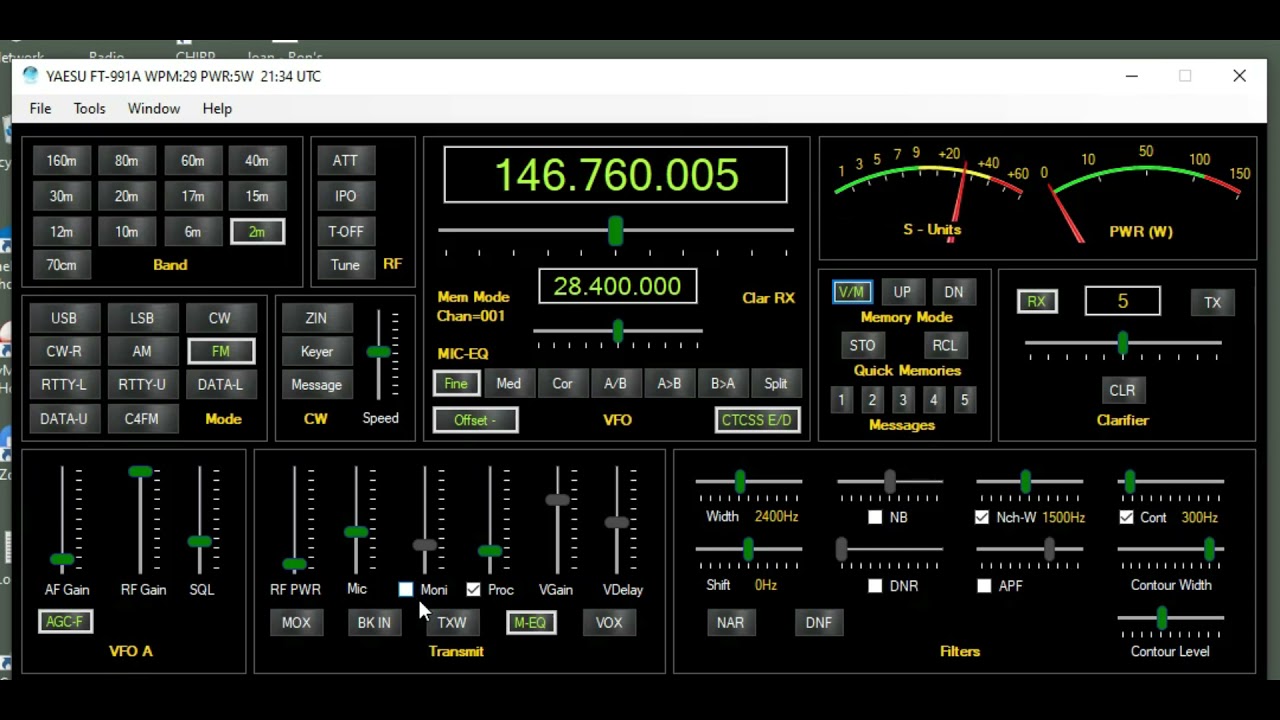Viewport: 1280px width, 720px height.
Task: Toggle Split operation
Action: [776, 384]
